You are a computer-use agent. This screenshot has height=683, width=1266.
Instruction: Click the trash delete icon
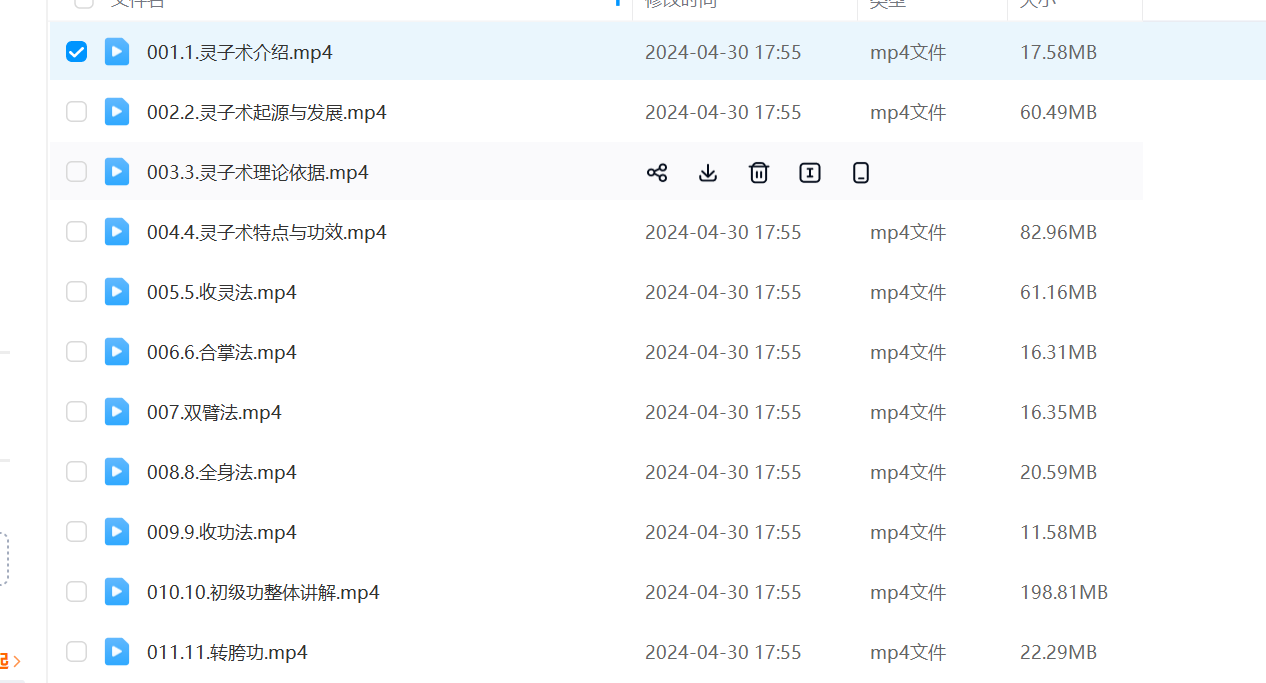click(759, 173)
